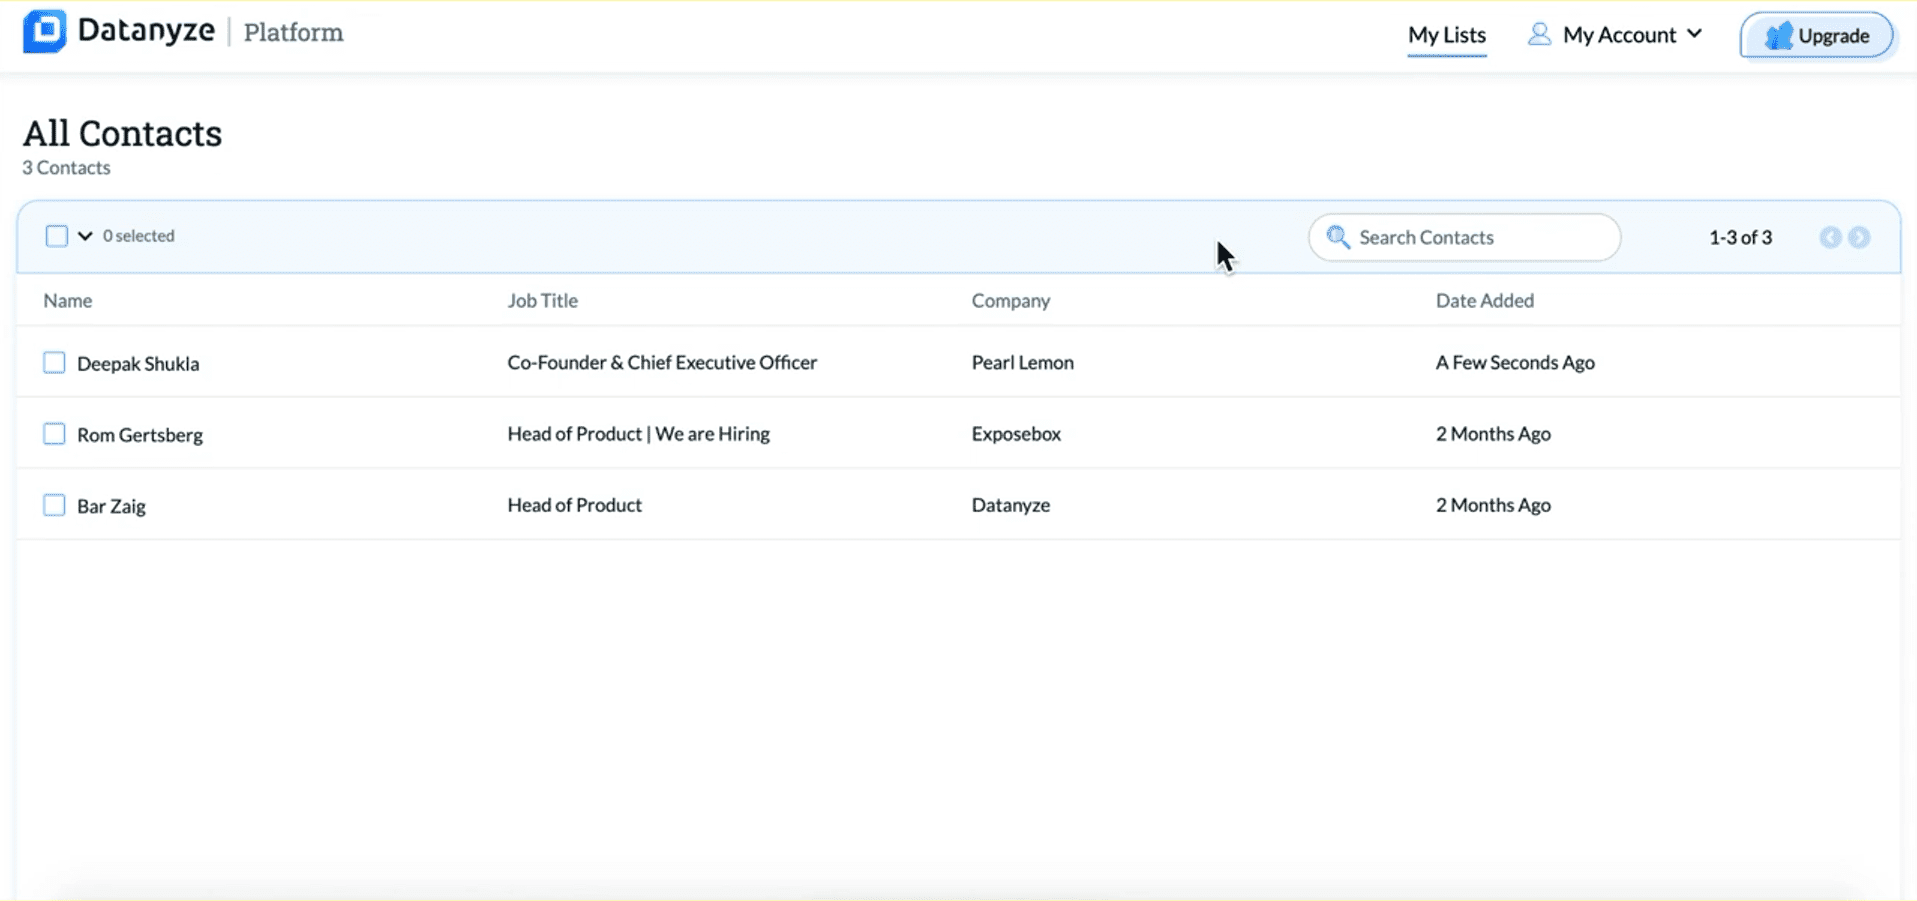This screenshot has width=1917, height=901.
Task: Click the Exposebox company cell
Action: coord(1016,433)
